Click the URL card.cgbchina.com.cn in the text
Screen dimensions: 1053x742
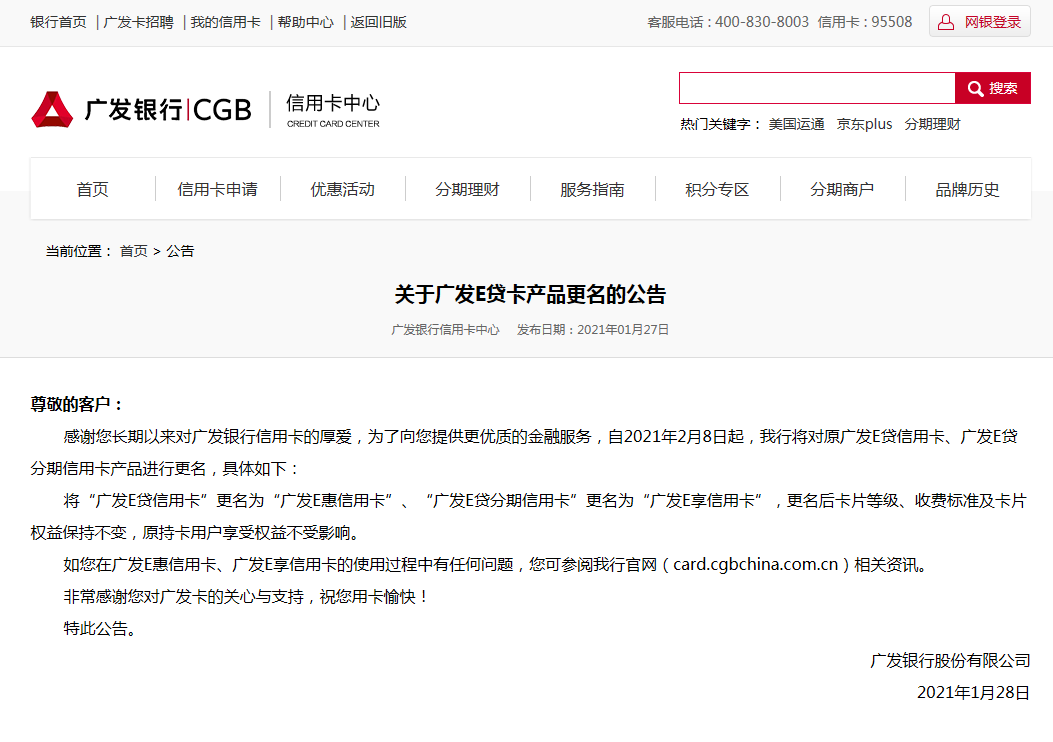(x=756, y=565)
